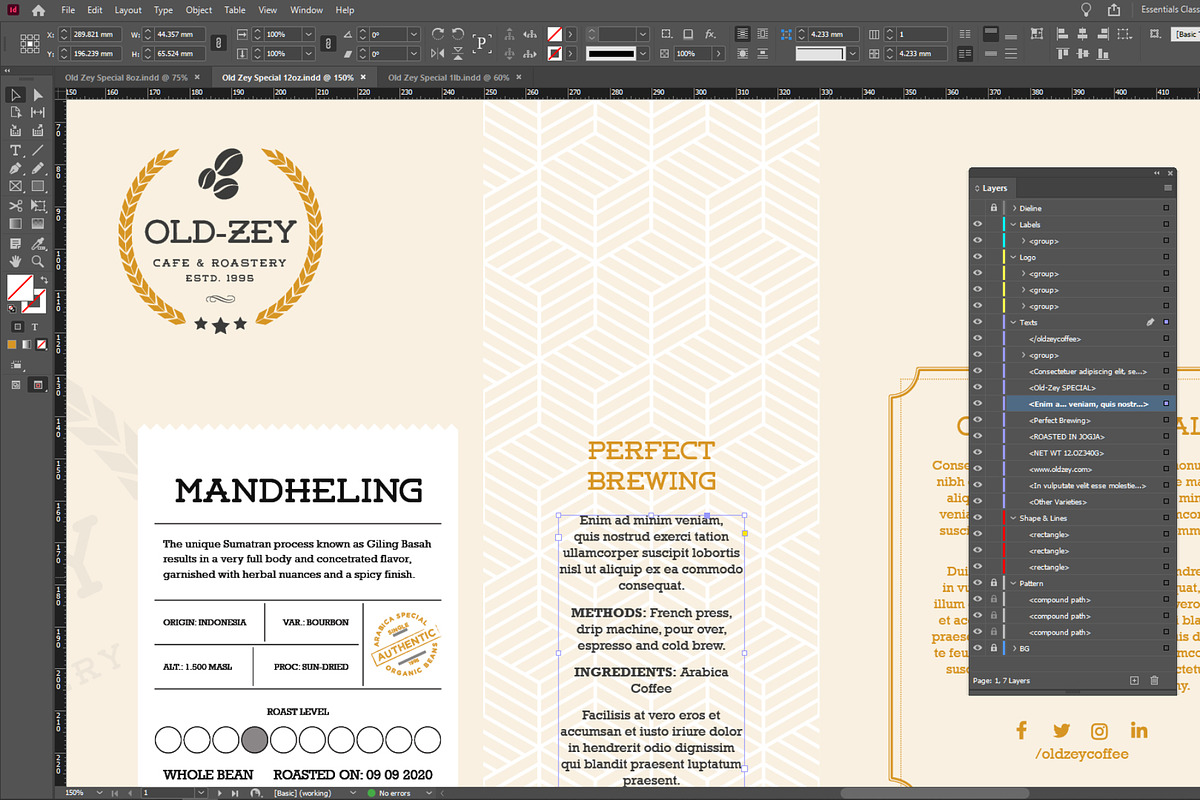
Task: Open the File menu
Action: 67,10
